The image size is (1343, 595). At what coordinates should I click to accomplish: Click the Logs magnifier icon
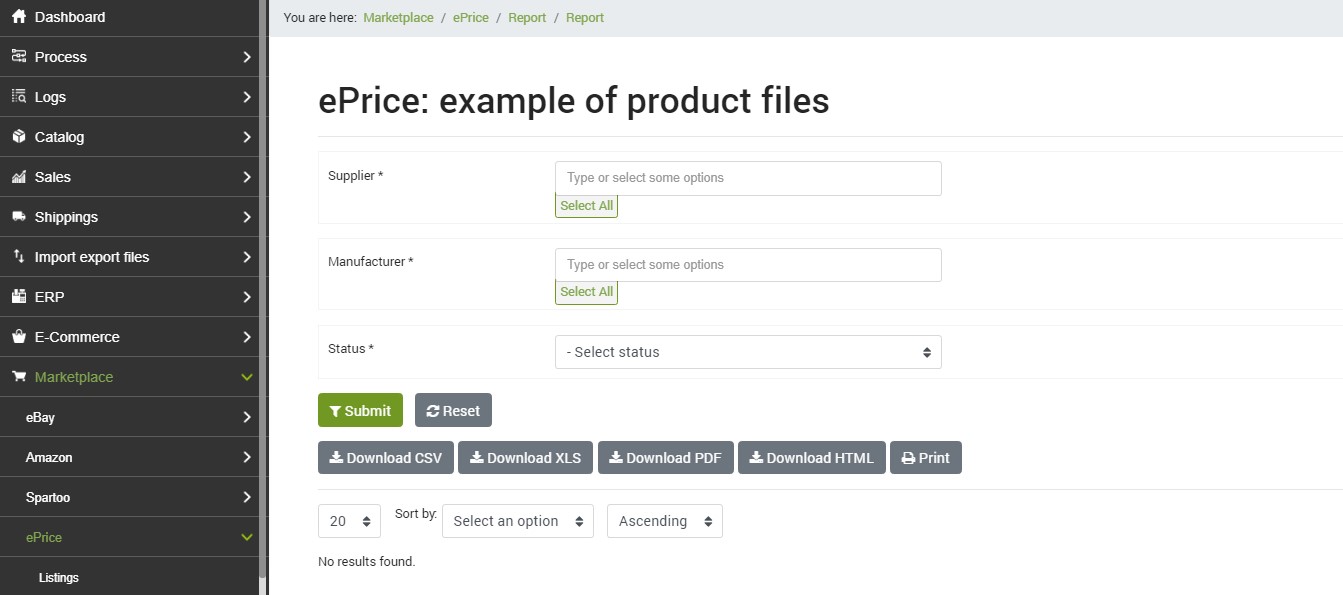point(18,97)
